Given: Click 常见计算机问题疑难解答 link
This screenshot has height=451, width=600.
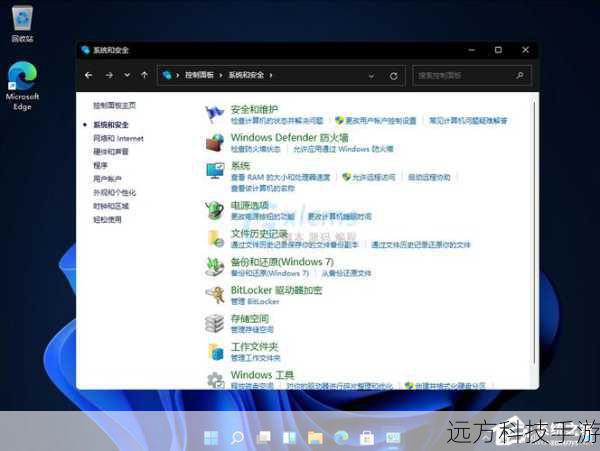Looking at the screenshot, I should coord(468,121).
